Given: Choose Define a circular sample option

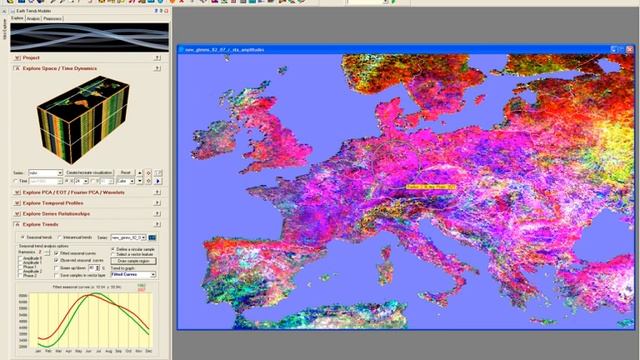Looking at the screenshot, I should point(113,249).
